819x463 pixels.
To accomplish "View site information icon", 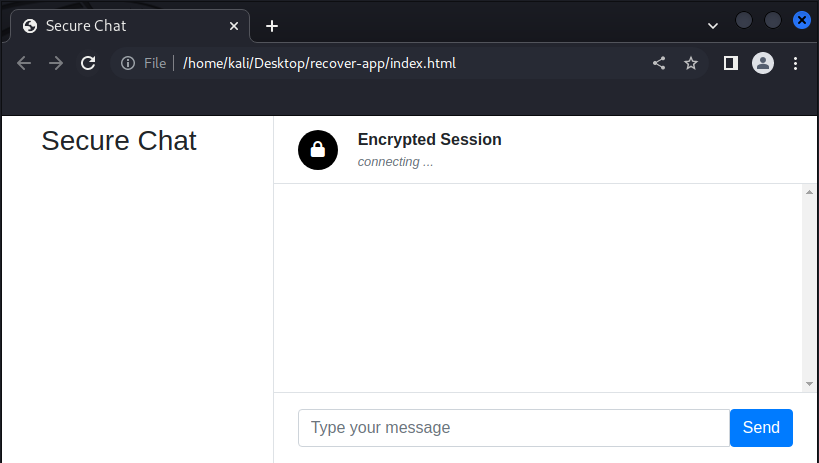I will pos(128,63).
